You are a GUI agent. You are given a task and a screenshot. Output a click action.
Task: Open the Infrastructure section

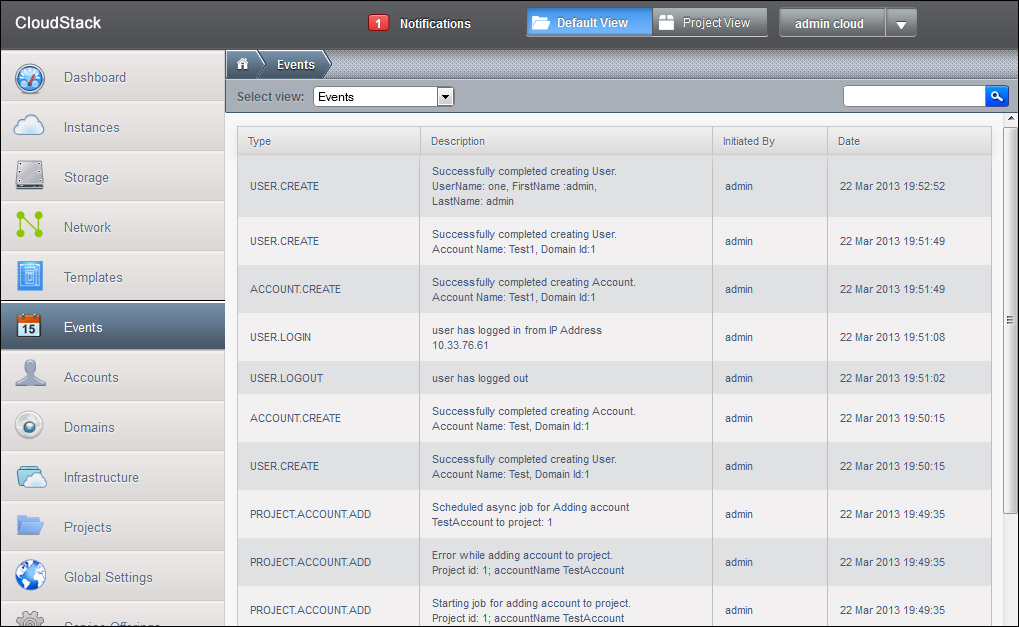coord(101,477)
